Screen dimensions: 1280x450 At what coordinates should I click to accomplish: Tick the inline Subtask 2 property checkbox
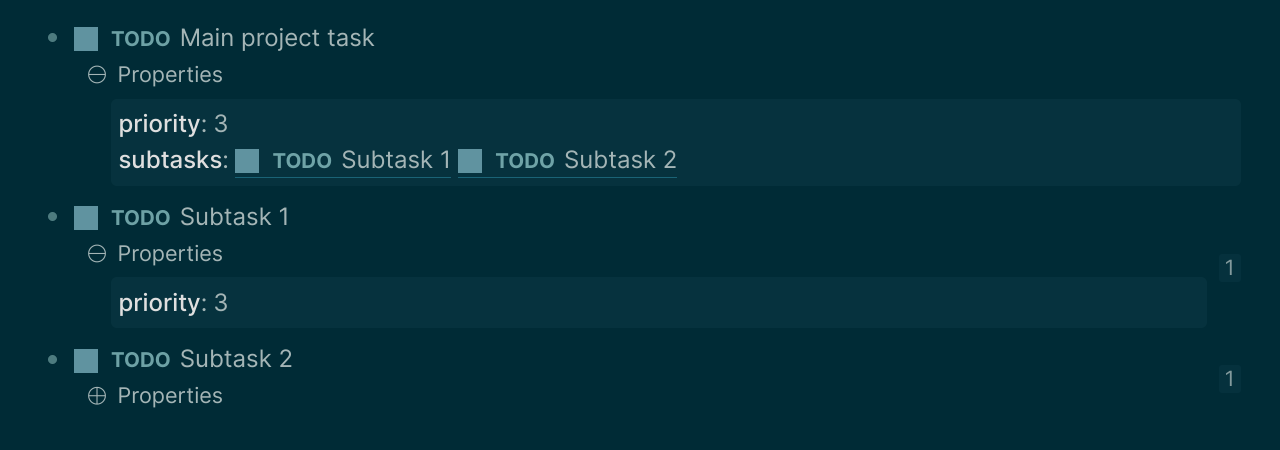click(x=470, y=161)
